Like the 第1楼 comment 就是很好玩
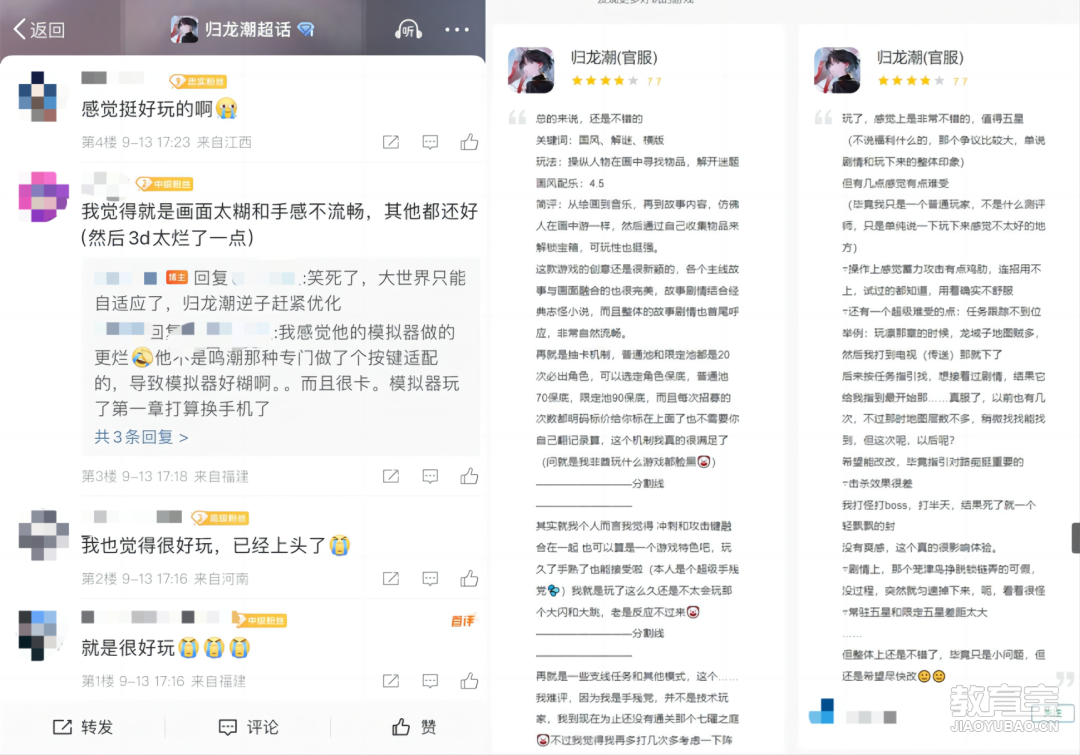Screen dimensions: 1080x755 tap(469, 680)
